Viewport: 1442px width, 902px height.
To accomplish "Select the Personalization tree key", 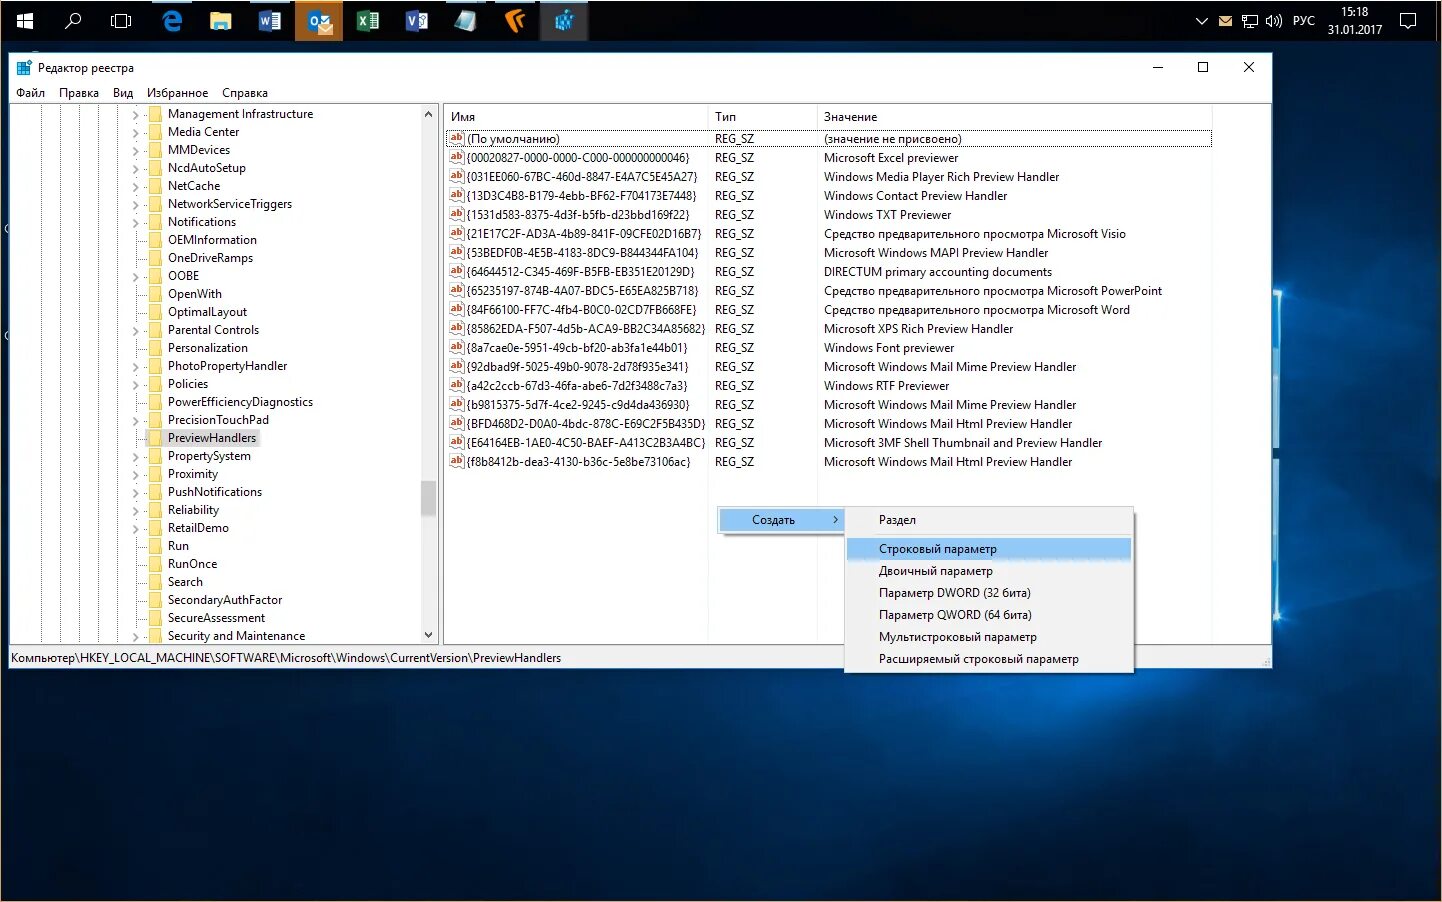I will click(x=208, y=348).
